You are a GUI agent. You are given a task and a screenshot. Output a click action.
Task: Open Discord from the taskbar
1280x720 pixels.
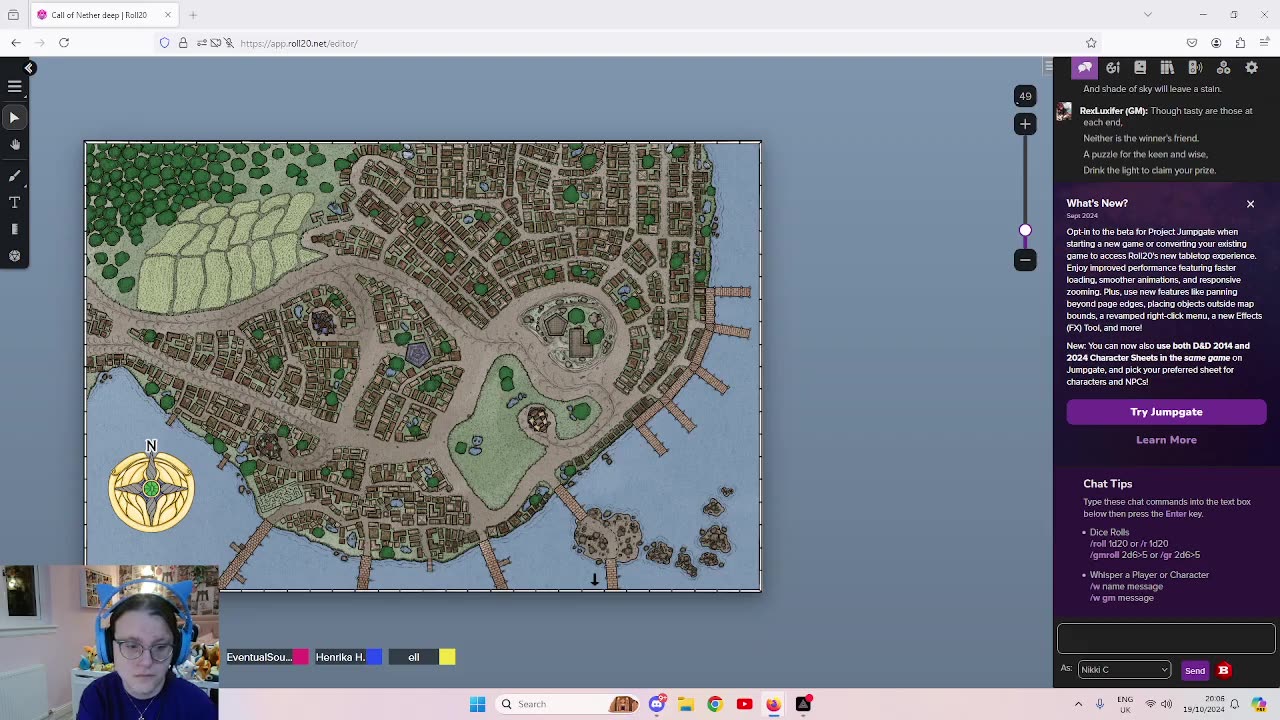point(657,704)
